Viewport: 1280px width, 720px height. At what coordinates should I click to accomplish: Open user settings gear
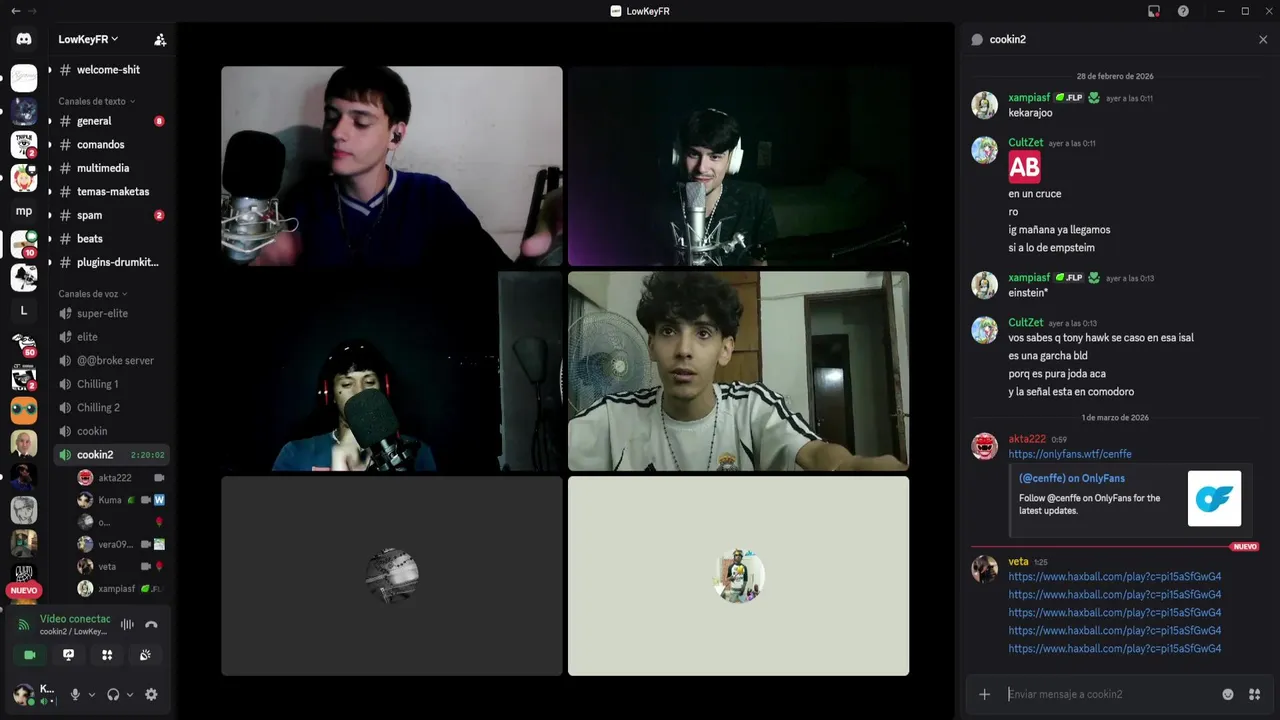click(x=151, y=694)
